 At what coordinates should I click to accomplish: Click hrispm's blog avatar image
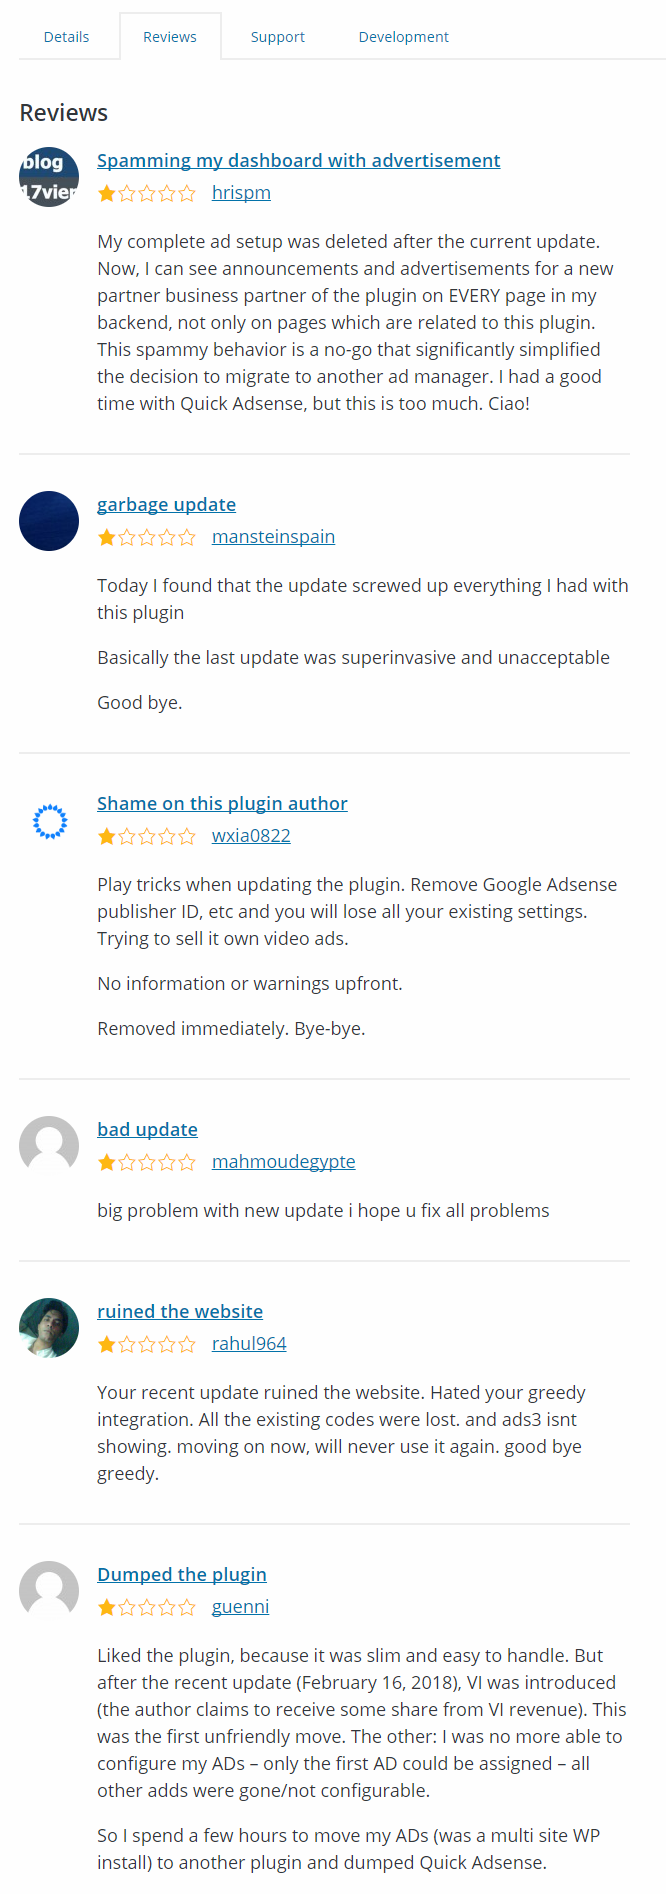tap(49, 177)
